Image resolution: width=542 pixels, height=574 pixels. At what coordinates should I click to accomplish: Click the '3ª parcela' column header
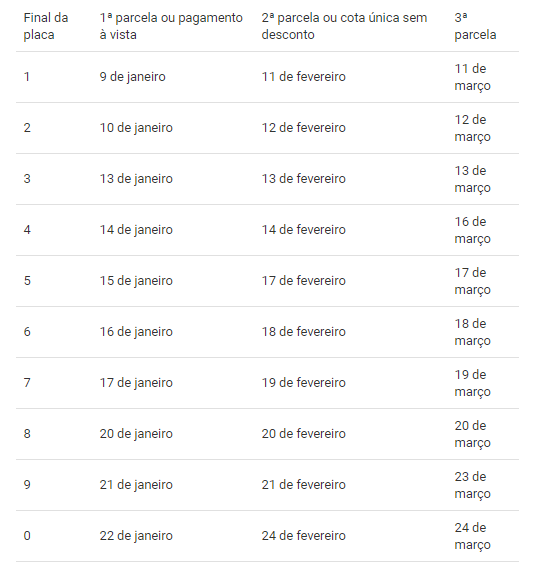(475, 26)
